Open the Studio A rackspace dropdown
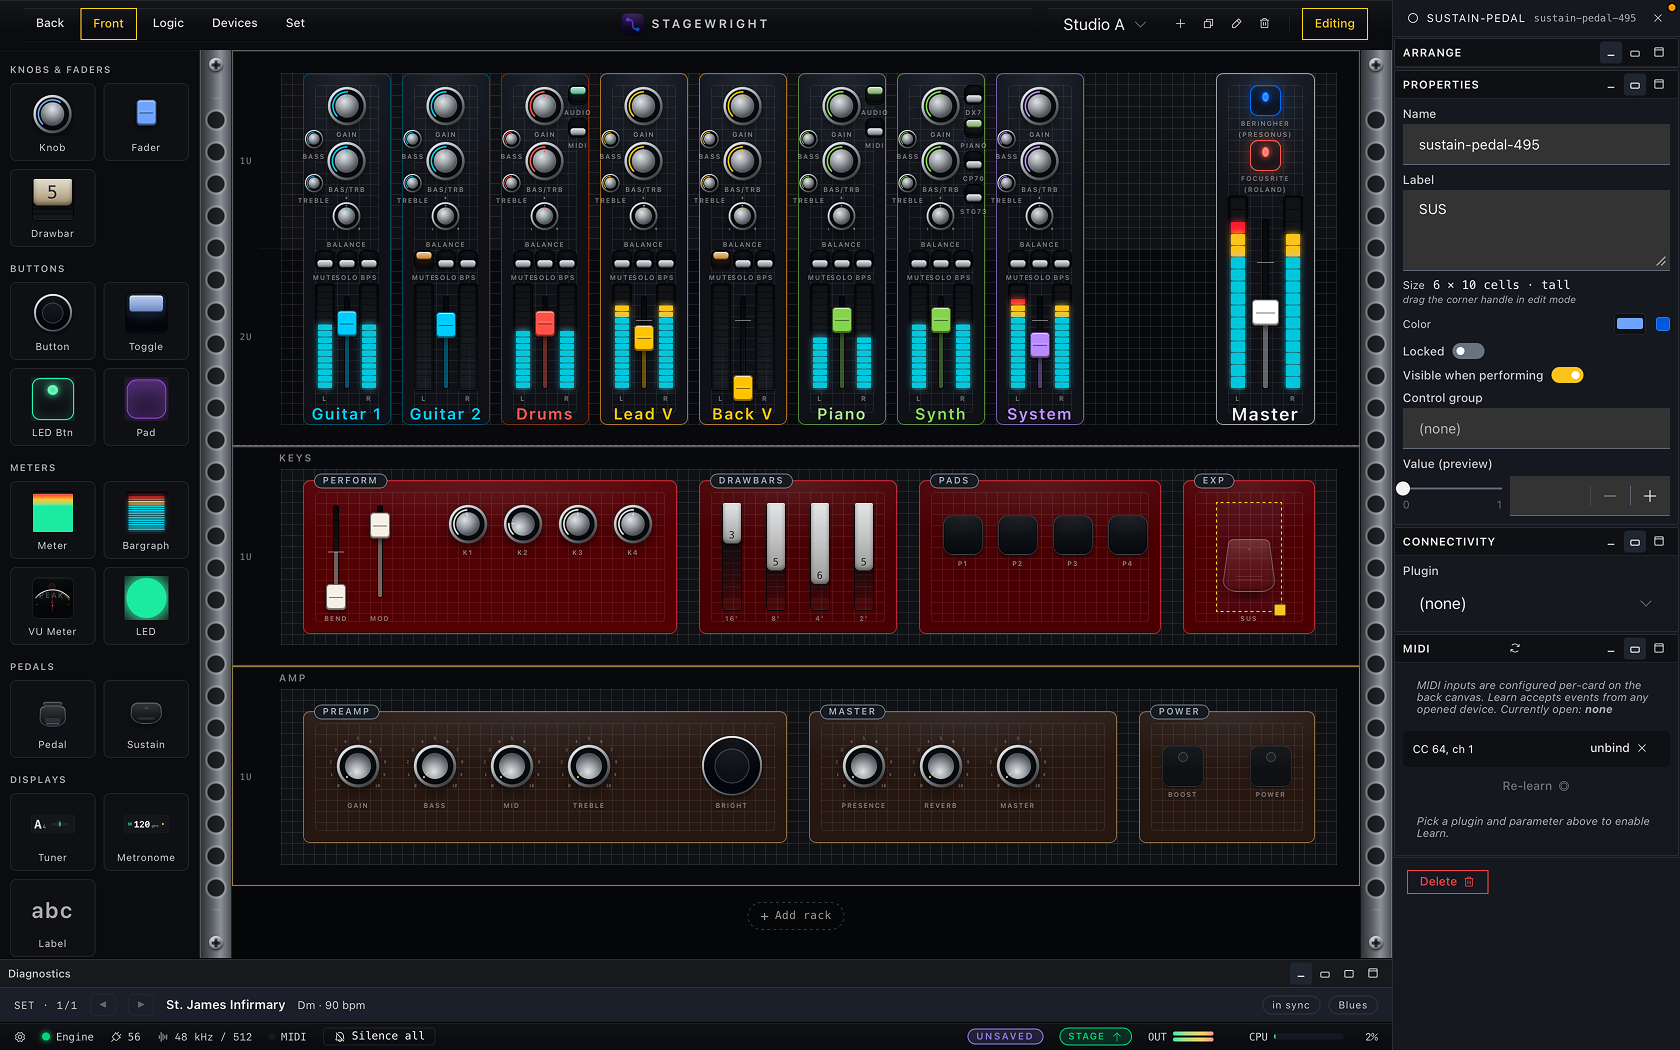 pyautogui.click(x=1104, y=24)
